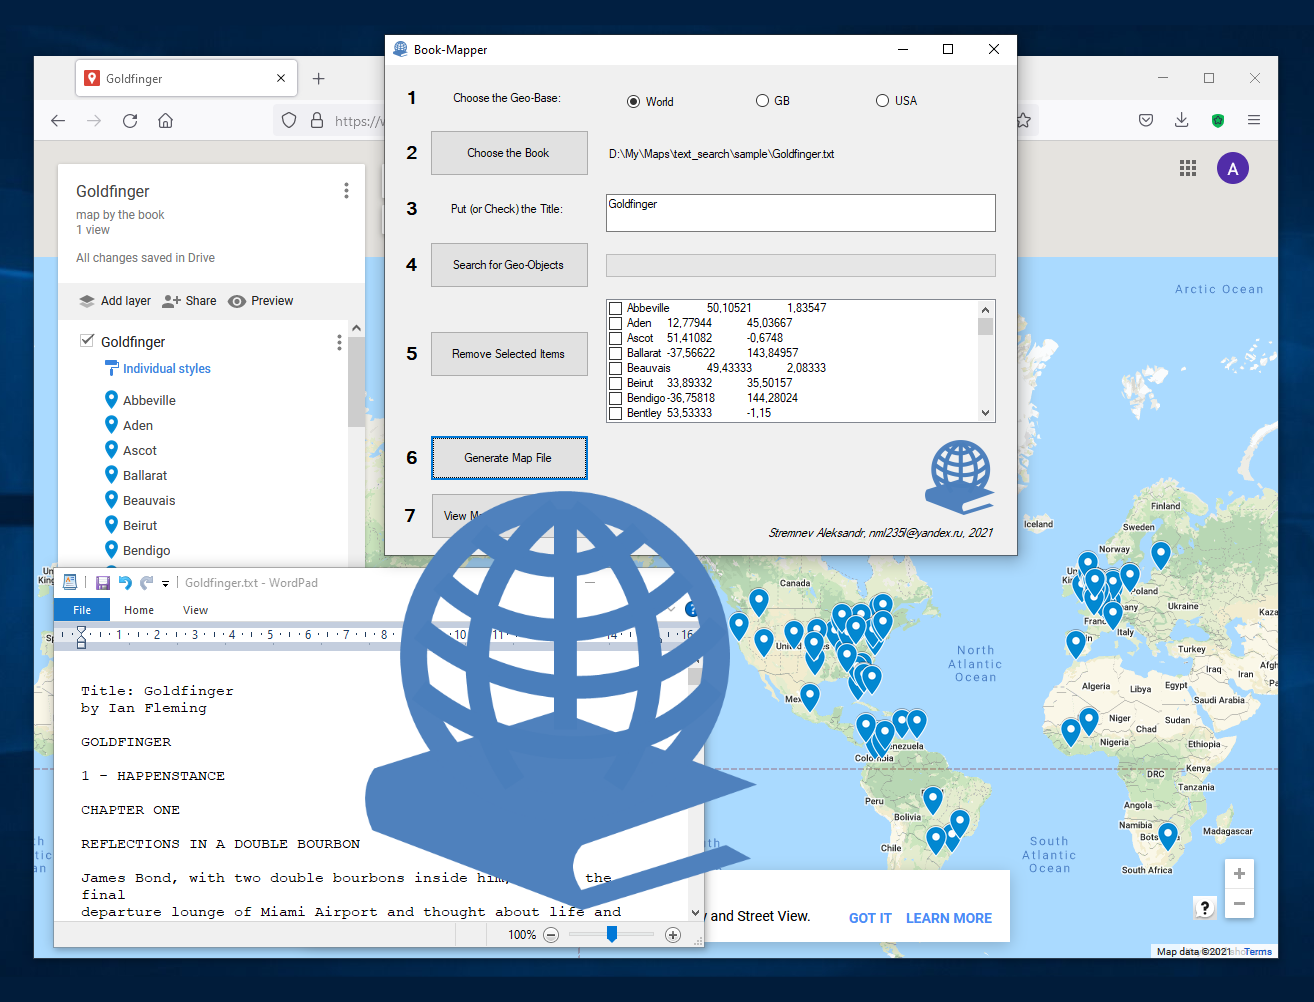The height and width of the screenshot is (1002, 1314).
Task: Zoom in on the Google map
Action: (1239, 874)
